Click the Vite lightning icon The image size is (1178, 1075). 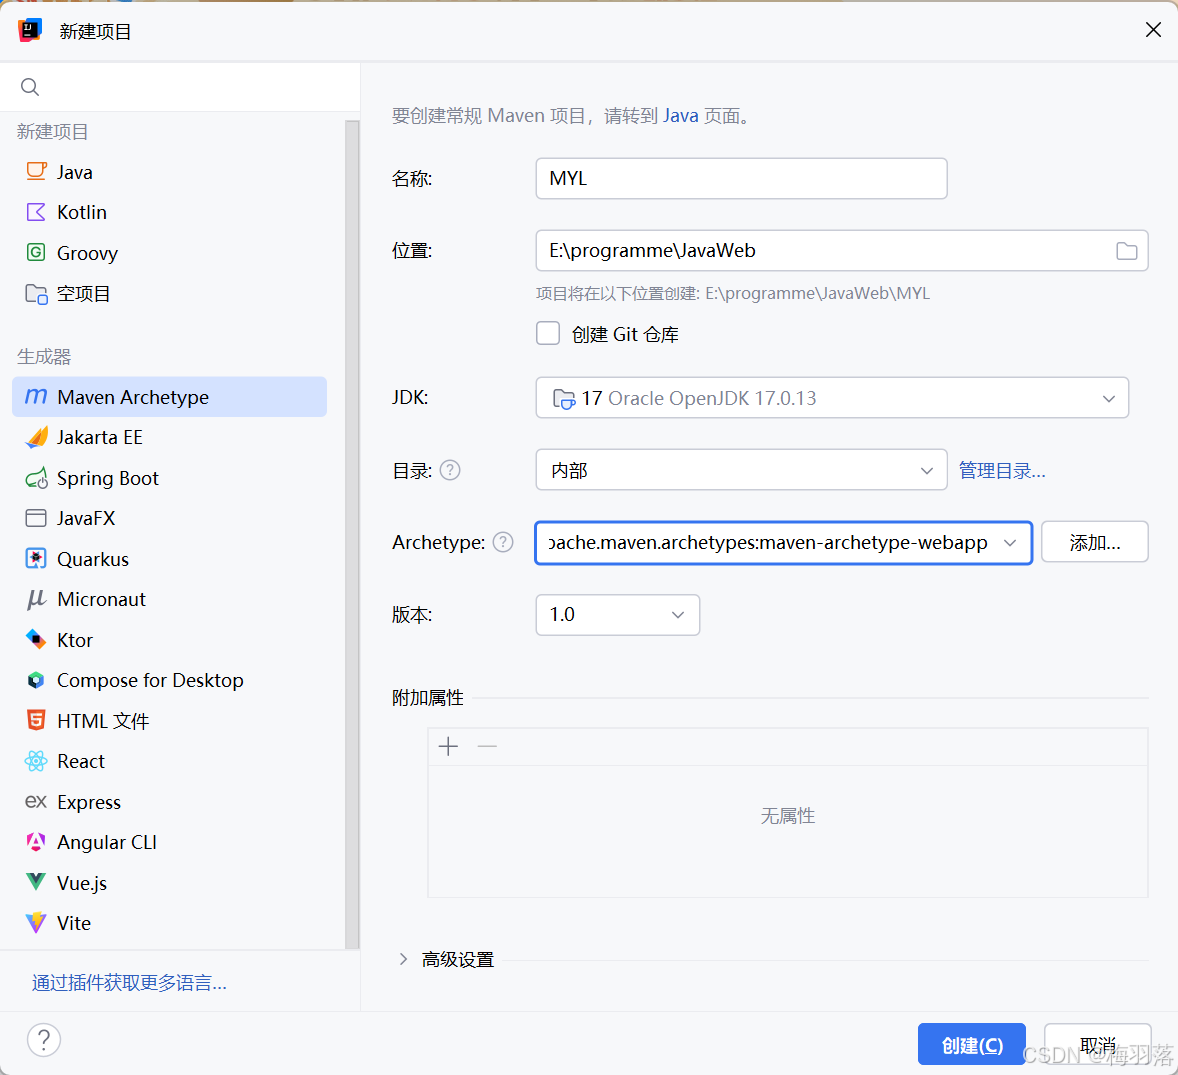click(x=36, y=923)
